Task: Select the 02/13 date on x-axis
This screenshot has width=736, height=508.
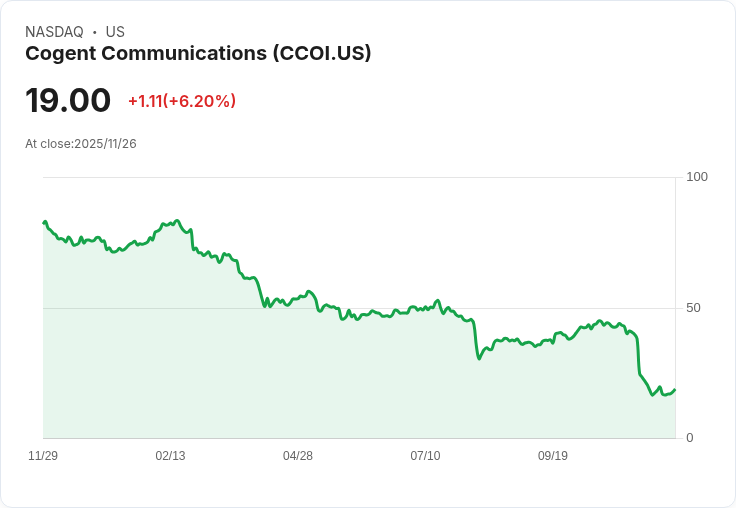Action: [170, 456]
